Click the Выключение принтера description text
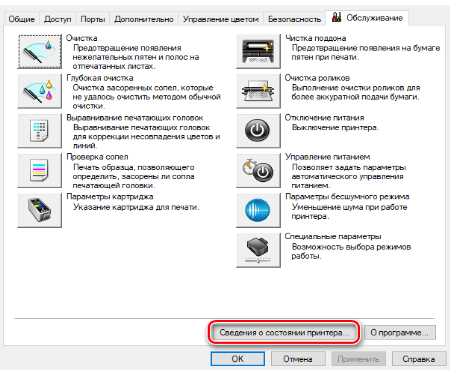450x370 pixels. point(335,127)
